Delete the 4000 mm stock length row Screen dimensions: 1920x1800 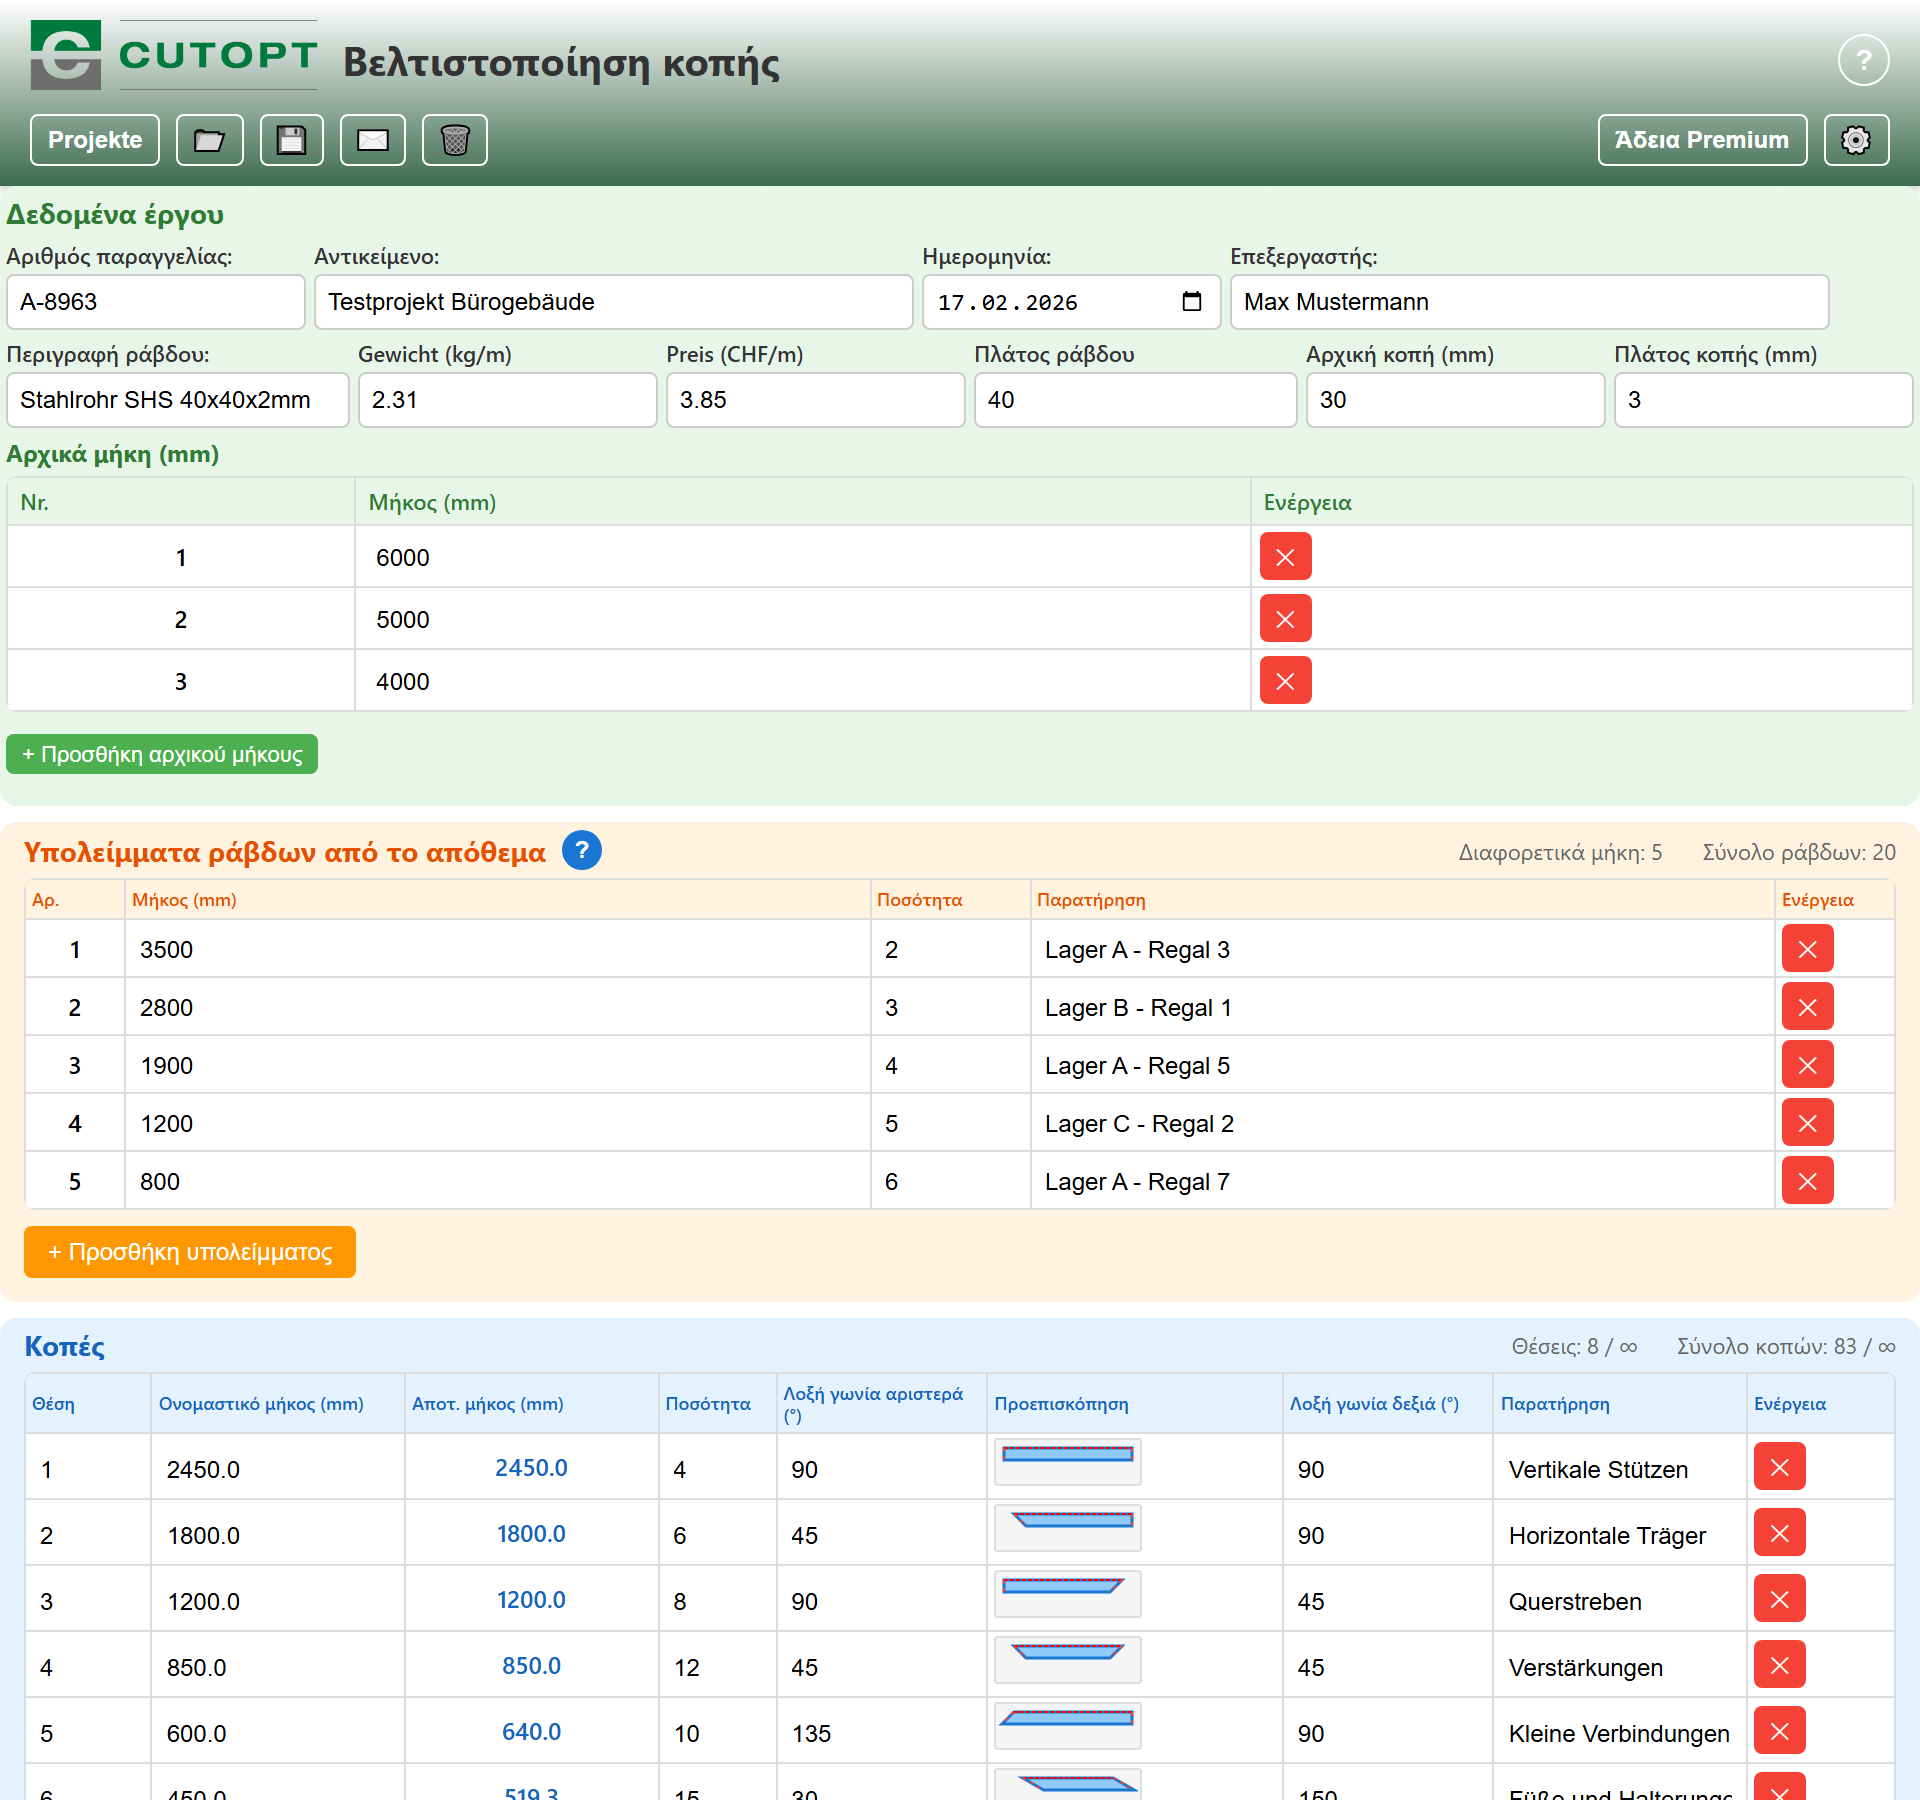tap(1286, 681)
